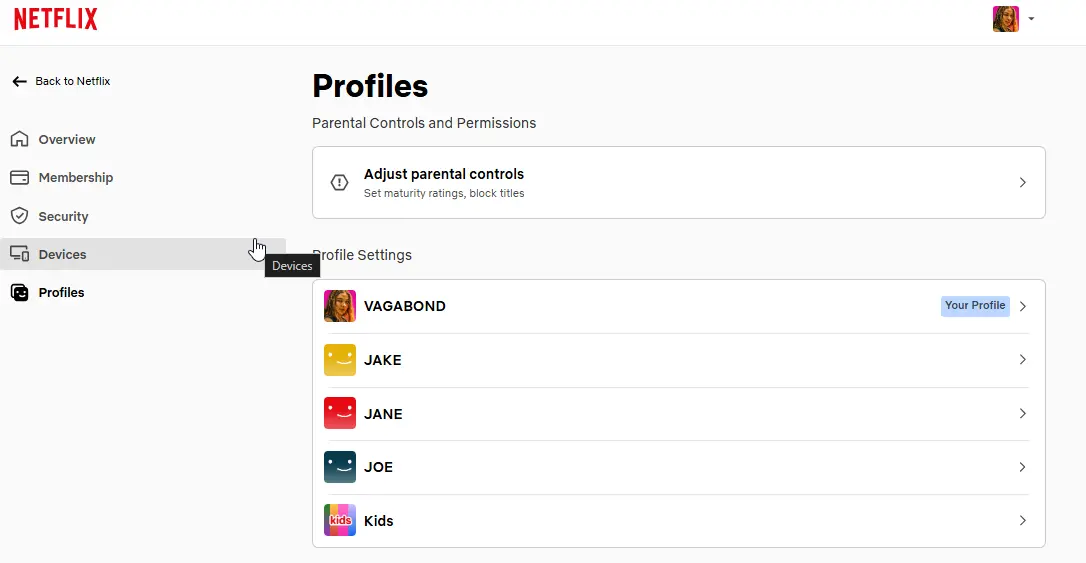Click the Profiles smiley icon
The image size is (1086, 563).
coord(19,292)
